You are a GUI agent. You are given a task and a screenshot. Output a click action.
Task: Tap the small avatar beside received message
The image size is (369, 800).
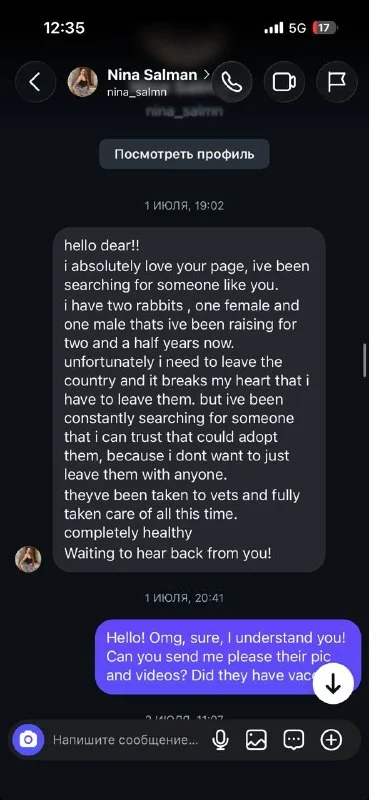[28, 559]
